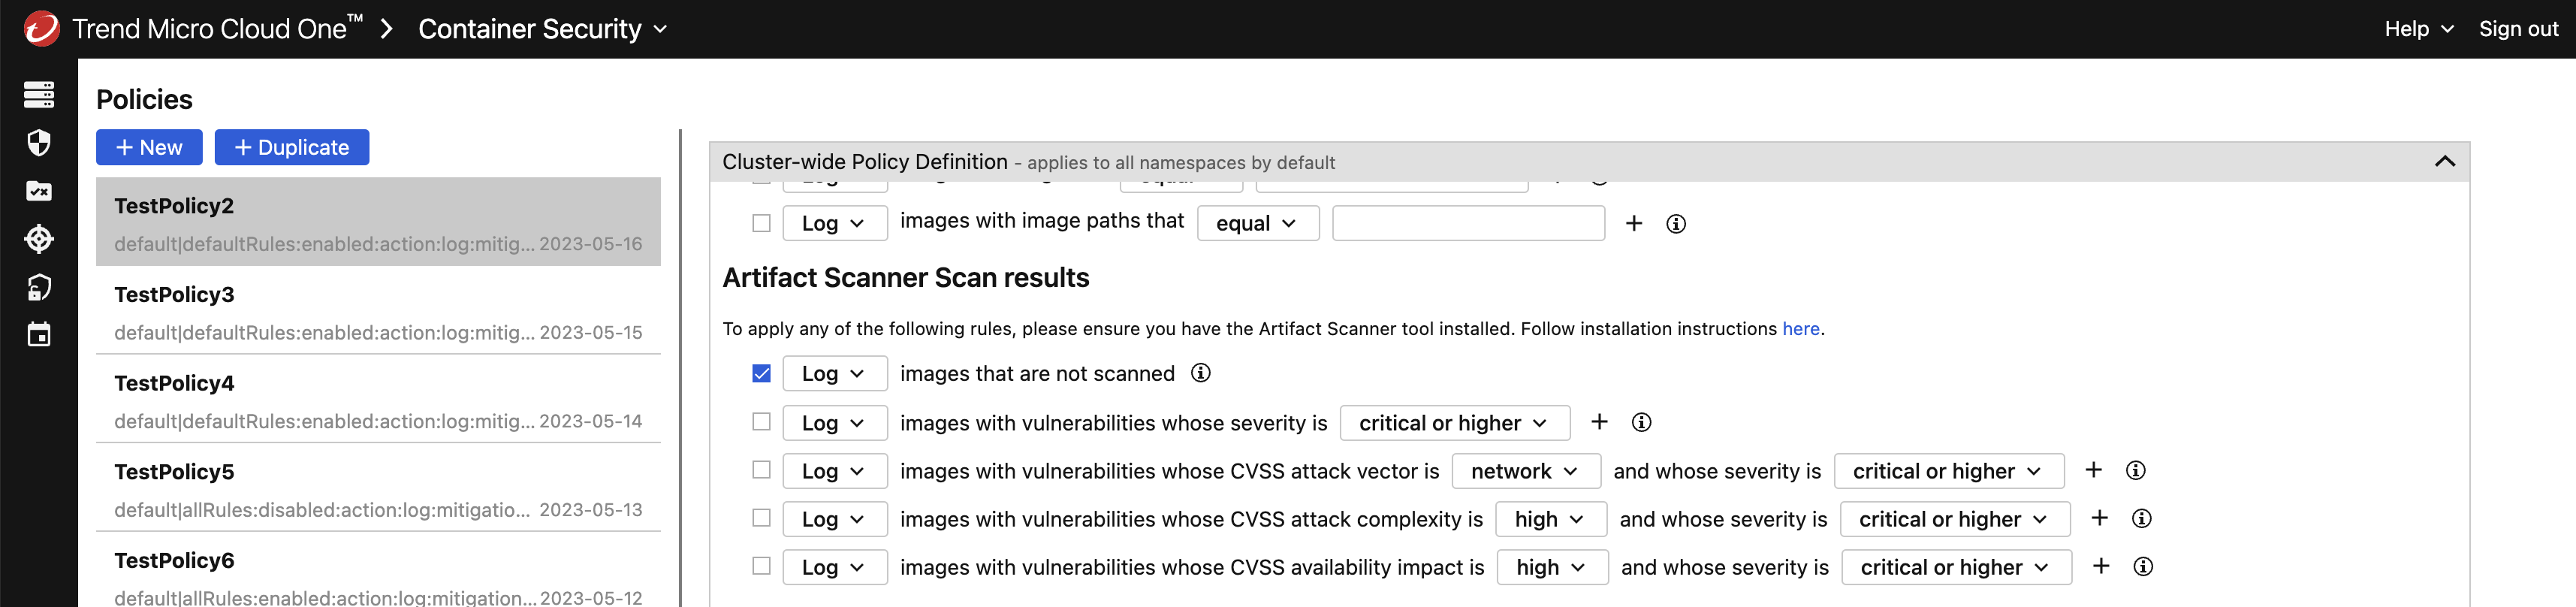Enable the CVSS attack vector rule checkbox

pyautogui.click(x=761, y=470)
